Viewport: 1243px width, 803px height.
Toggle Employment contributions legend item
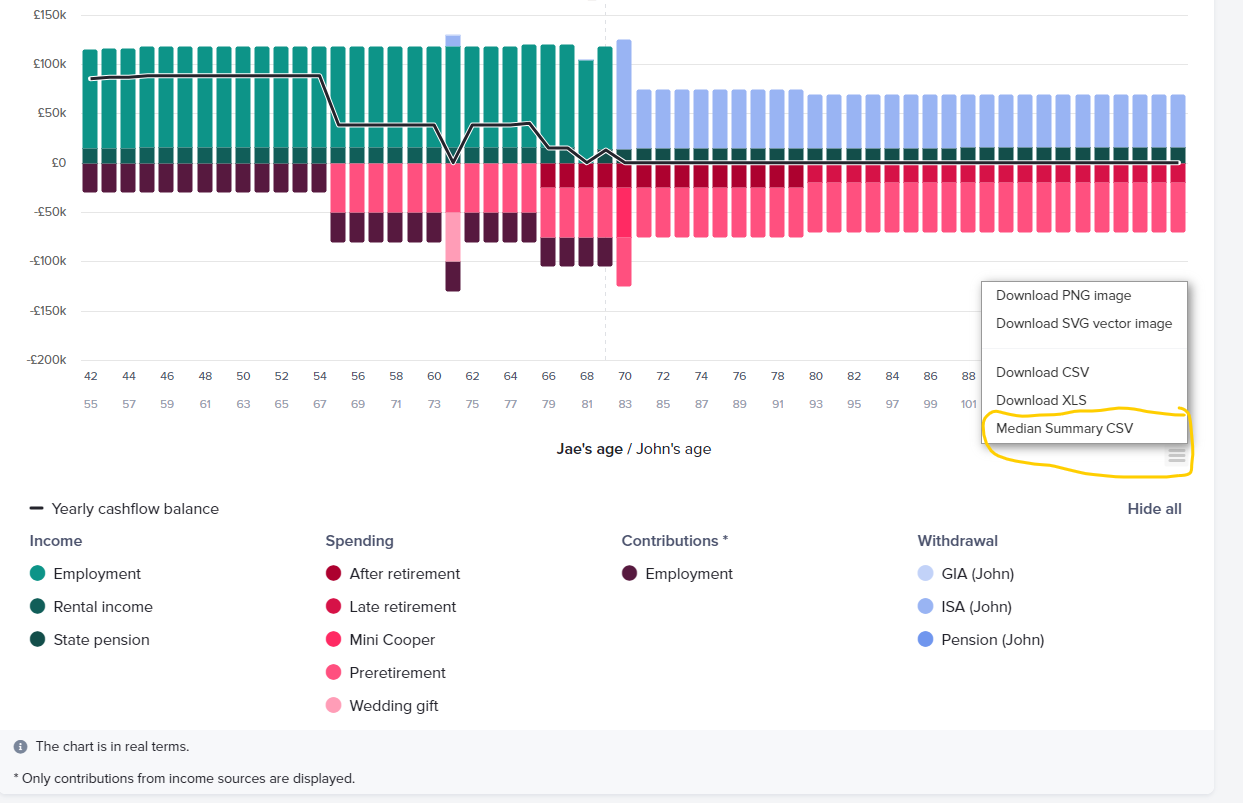click(x=688, y=574)
